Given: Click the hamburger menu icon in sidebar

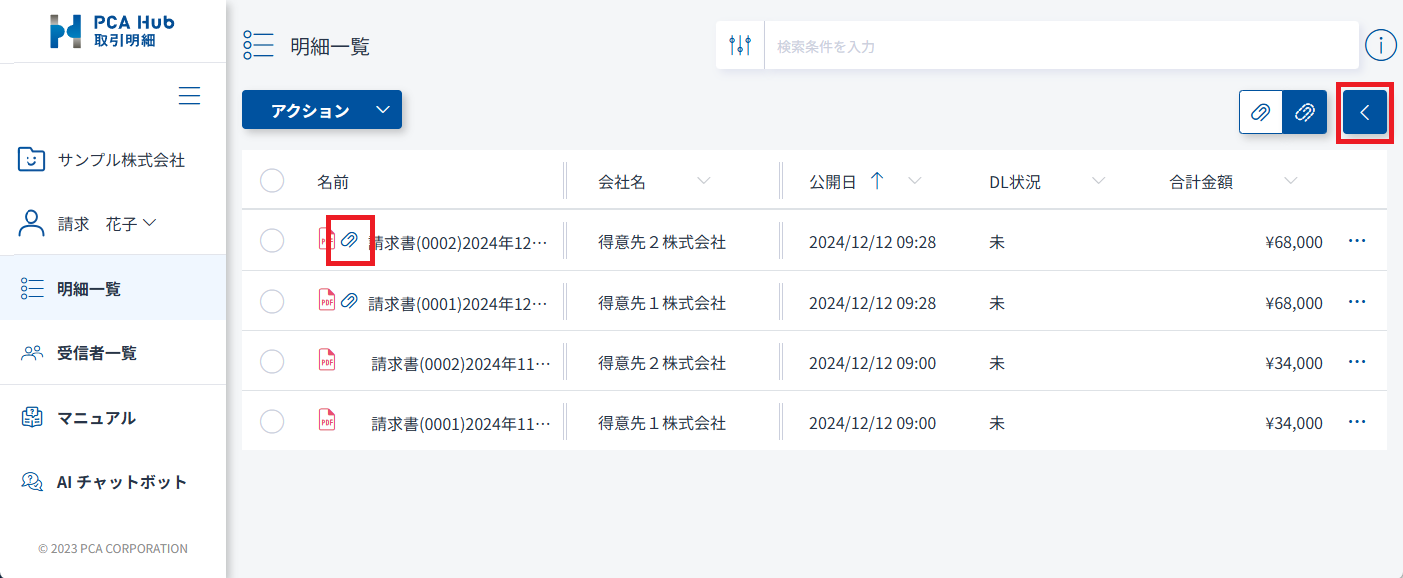Looking at the screenshot, I should (189, 96).
